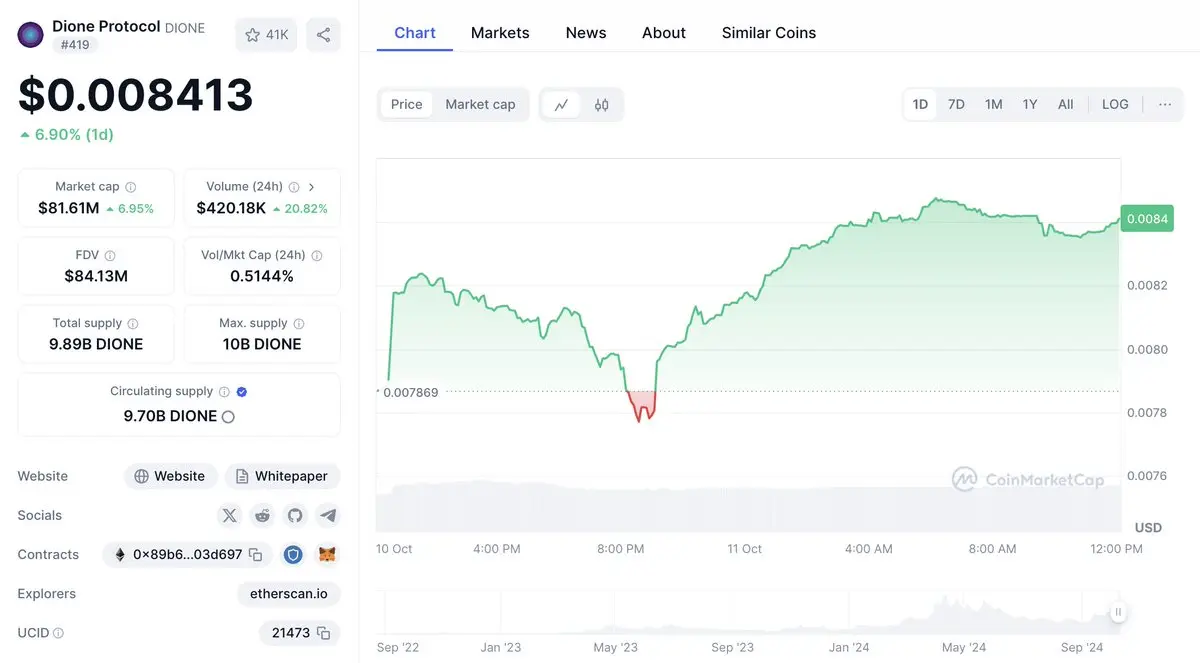Show Volume (24h) info icon
Screen dimensions: 1200x663
[x=293, y=187]
